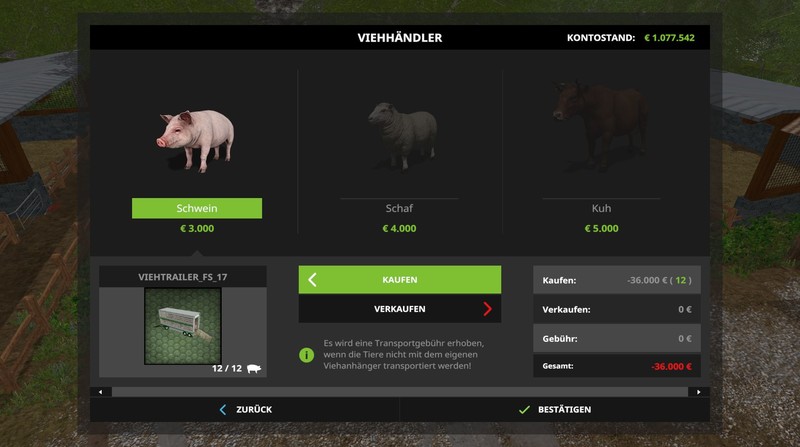Choose the Schaf animal label

click(399, 208)
